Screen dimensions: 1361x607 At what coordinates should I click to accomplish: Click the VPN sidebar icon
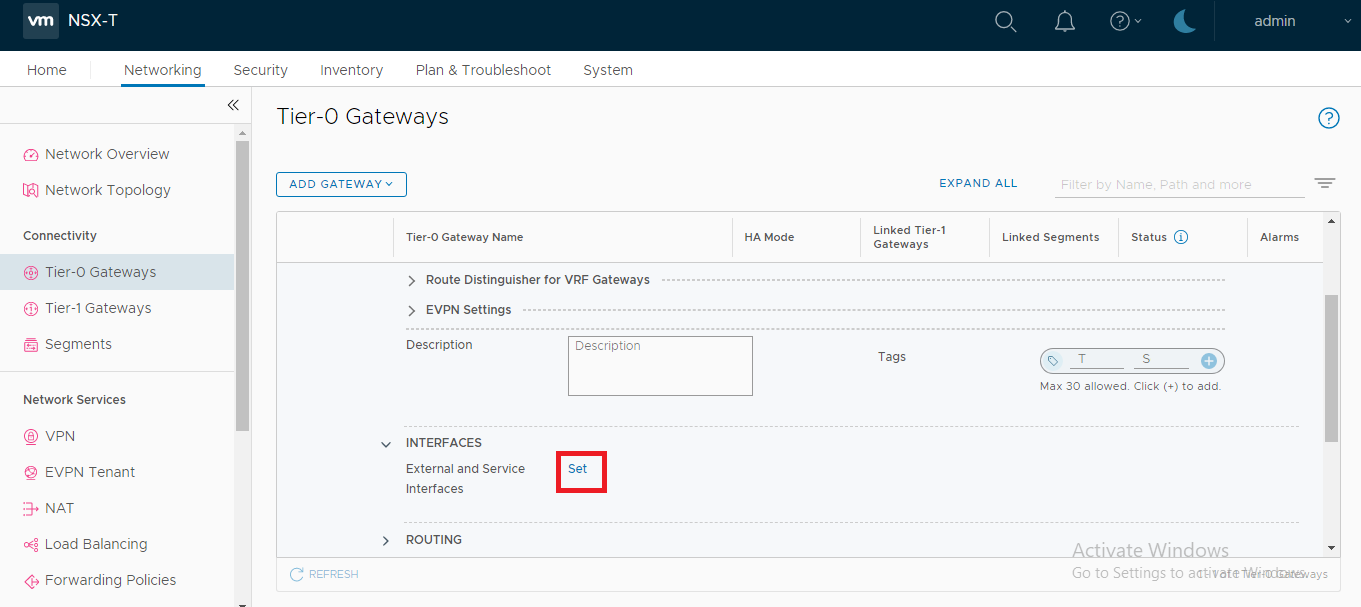pos(30,437)
